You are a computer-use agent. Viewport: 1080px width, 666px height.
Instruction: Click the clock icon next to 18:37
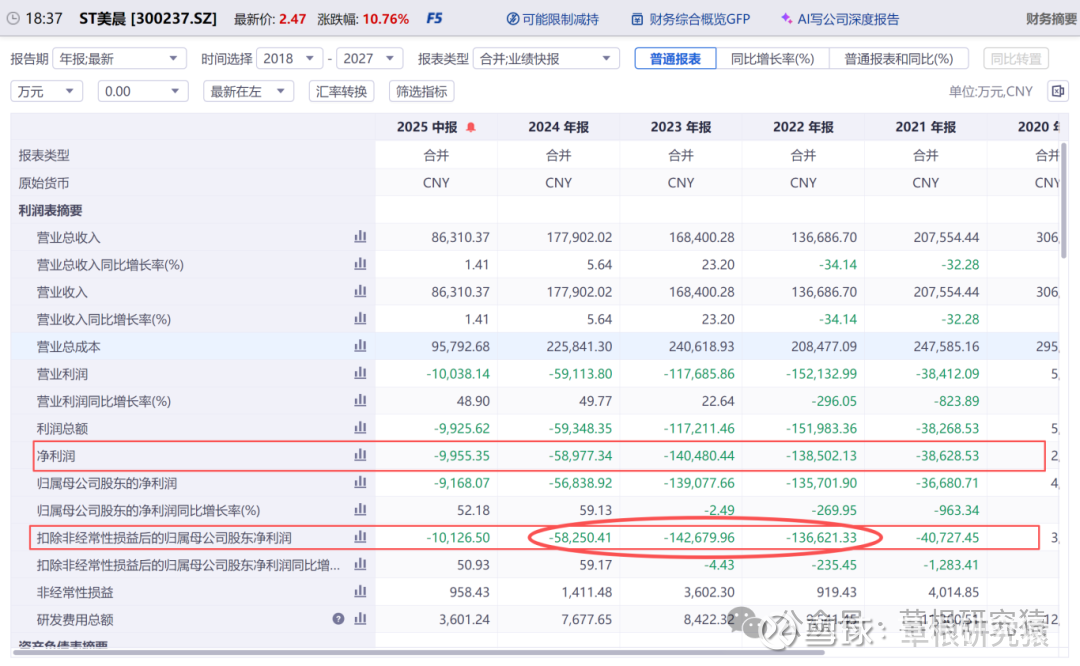[11, 19]
